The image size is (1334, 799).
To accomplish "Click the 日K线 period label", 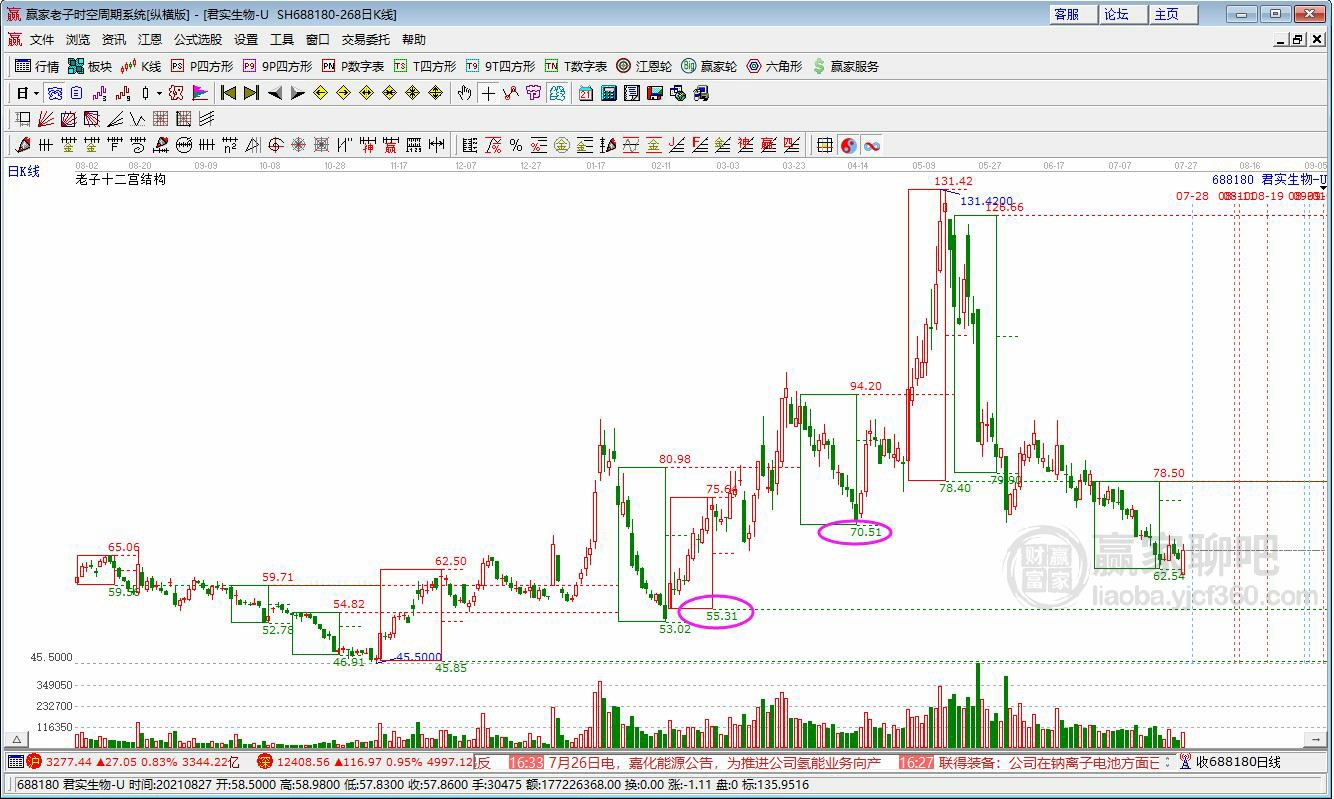I will pyautogui.click(x=24, y=171).
